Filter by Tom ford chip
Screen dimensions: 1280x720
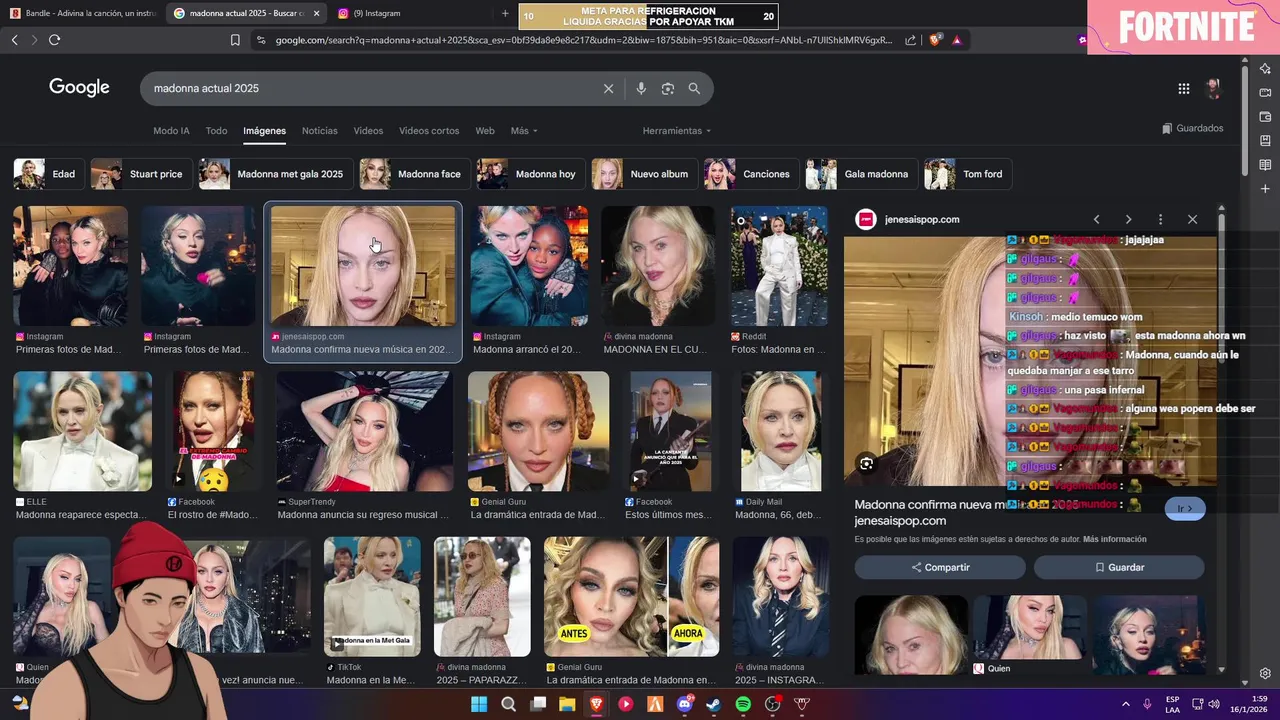(x=968, y=174)
